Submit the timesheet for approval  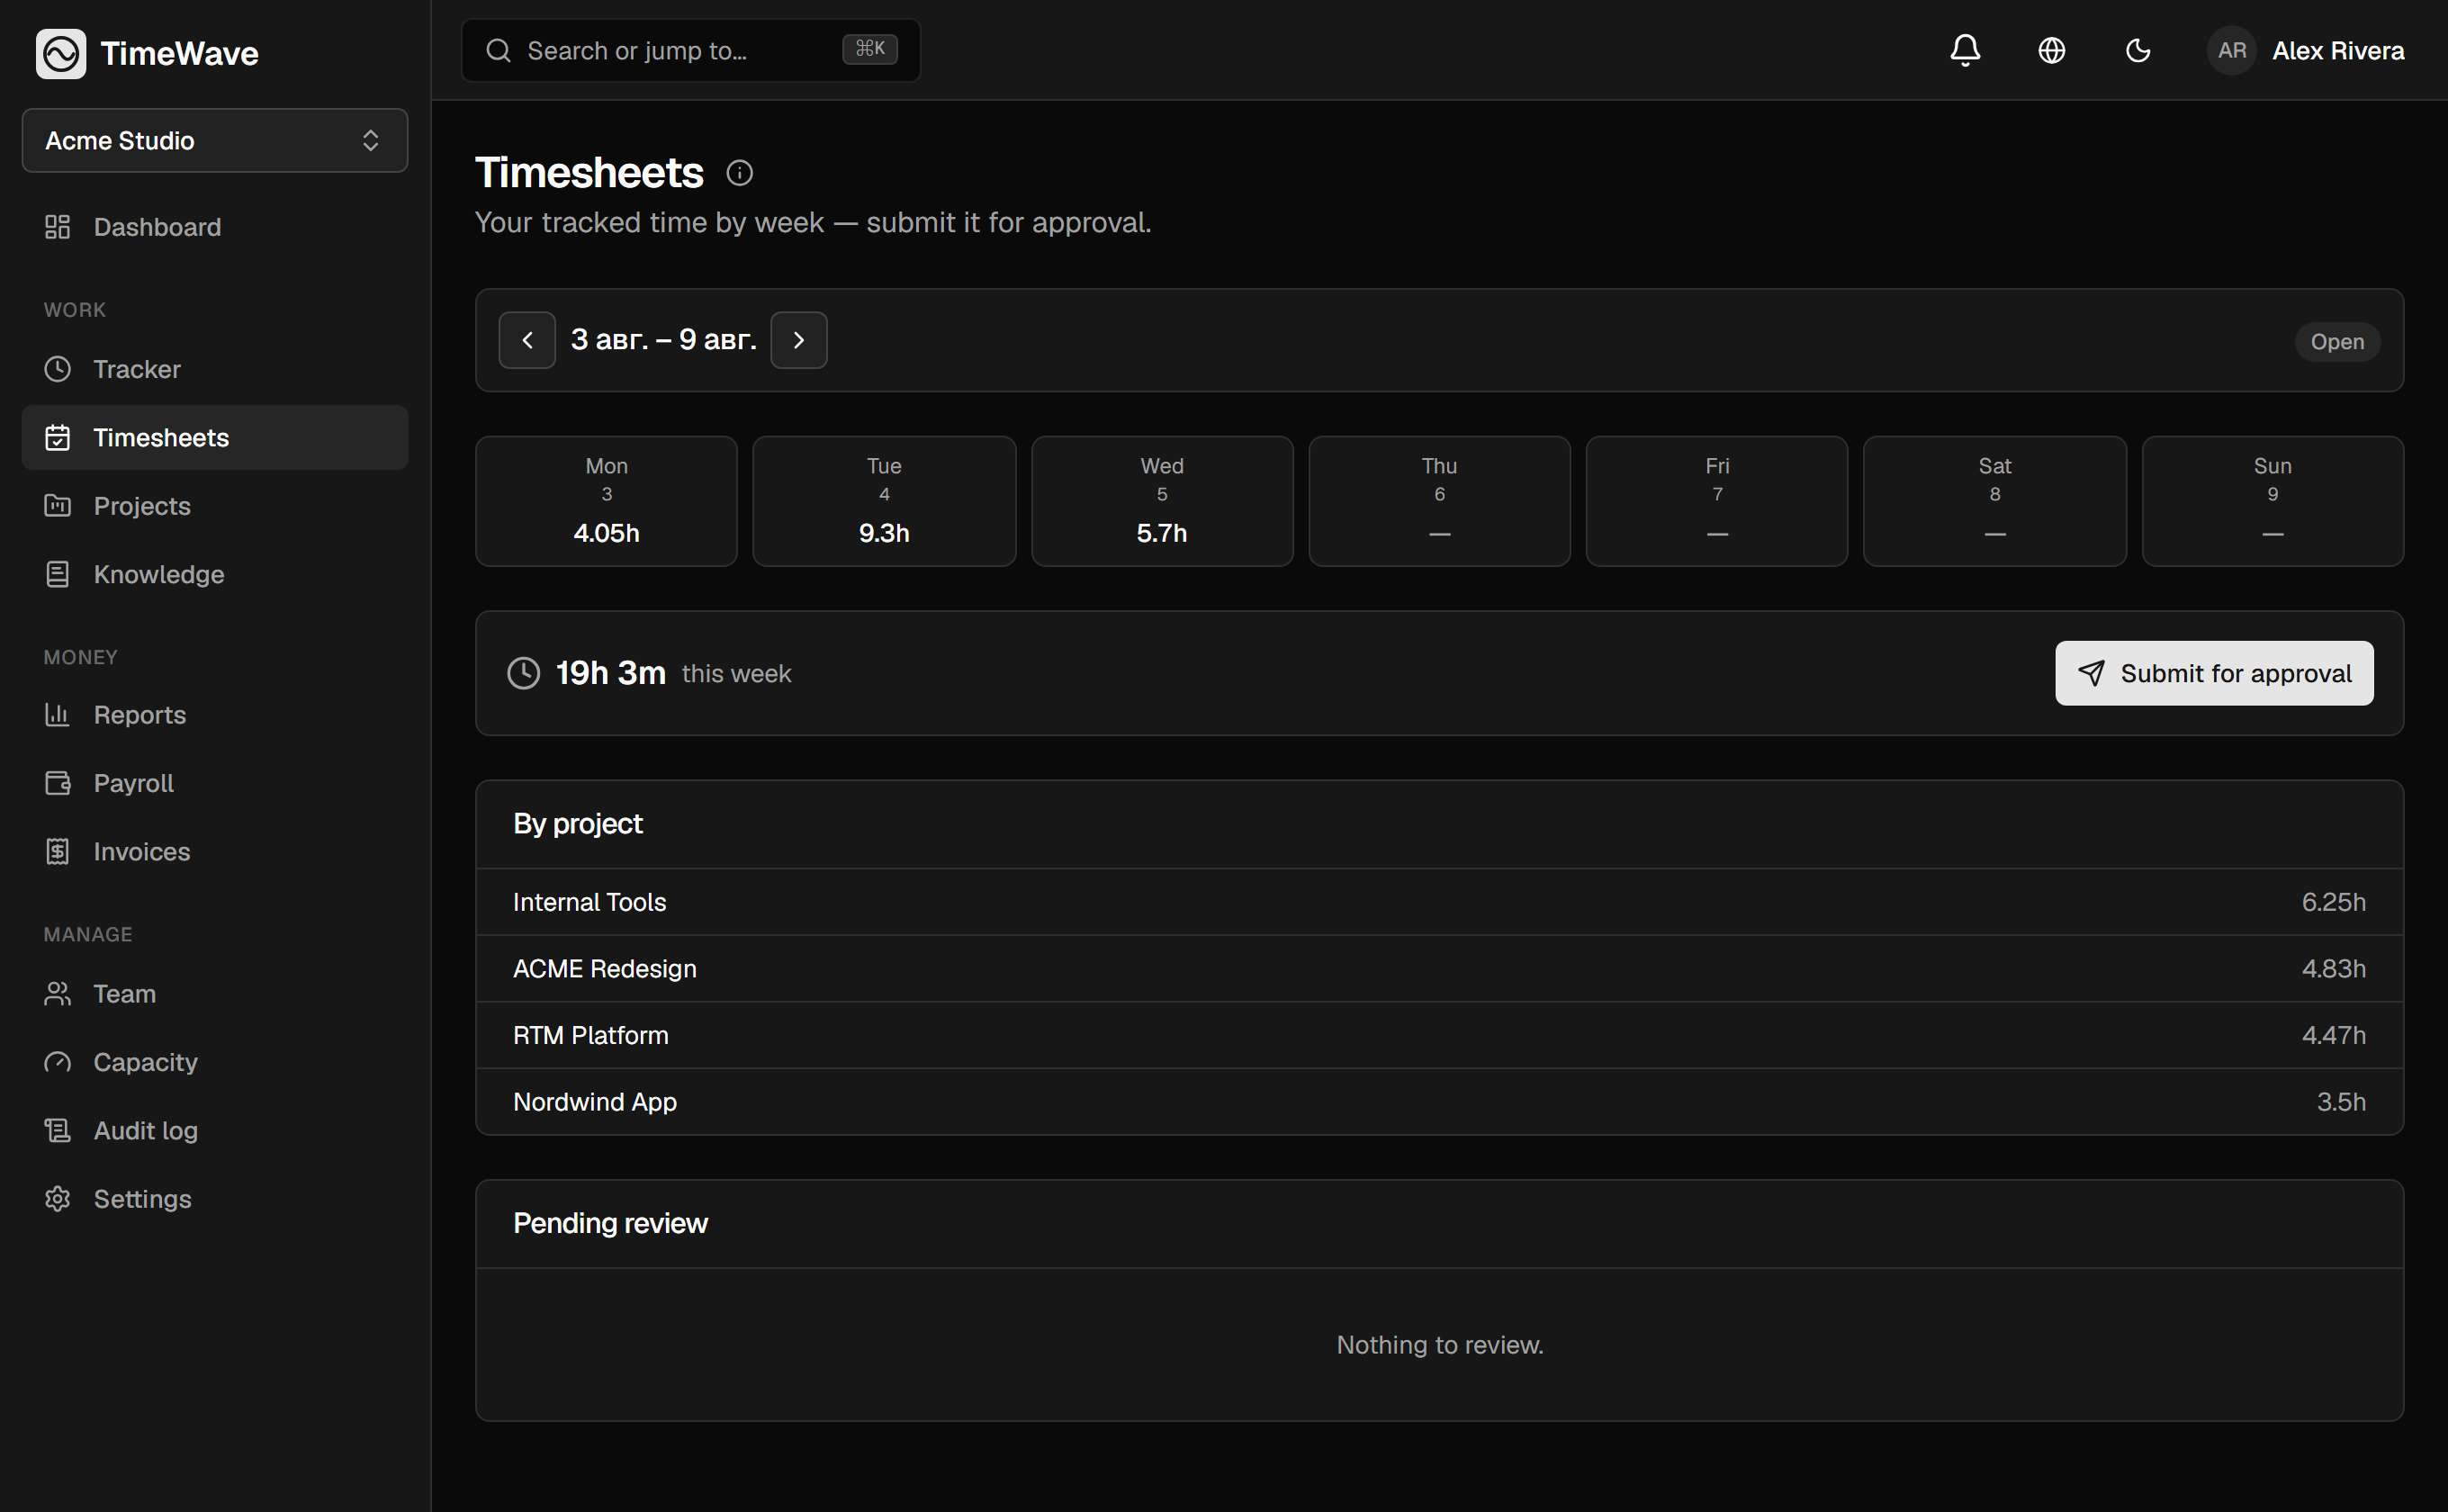(2214, 673)
